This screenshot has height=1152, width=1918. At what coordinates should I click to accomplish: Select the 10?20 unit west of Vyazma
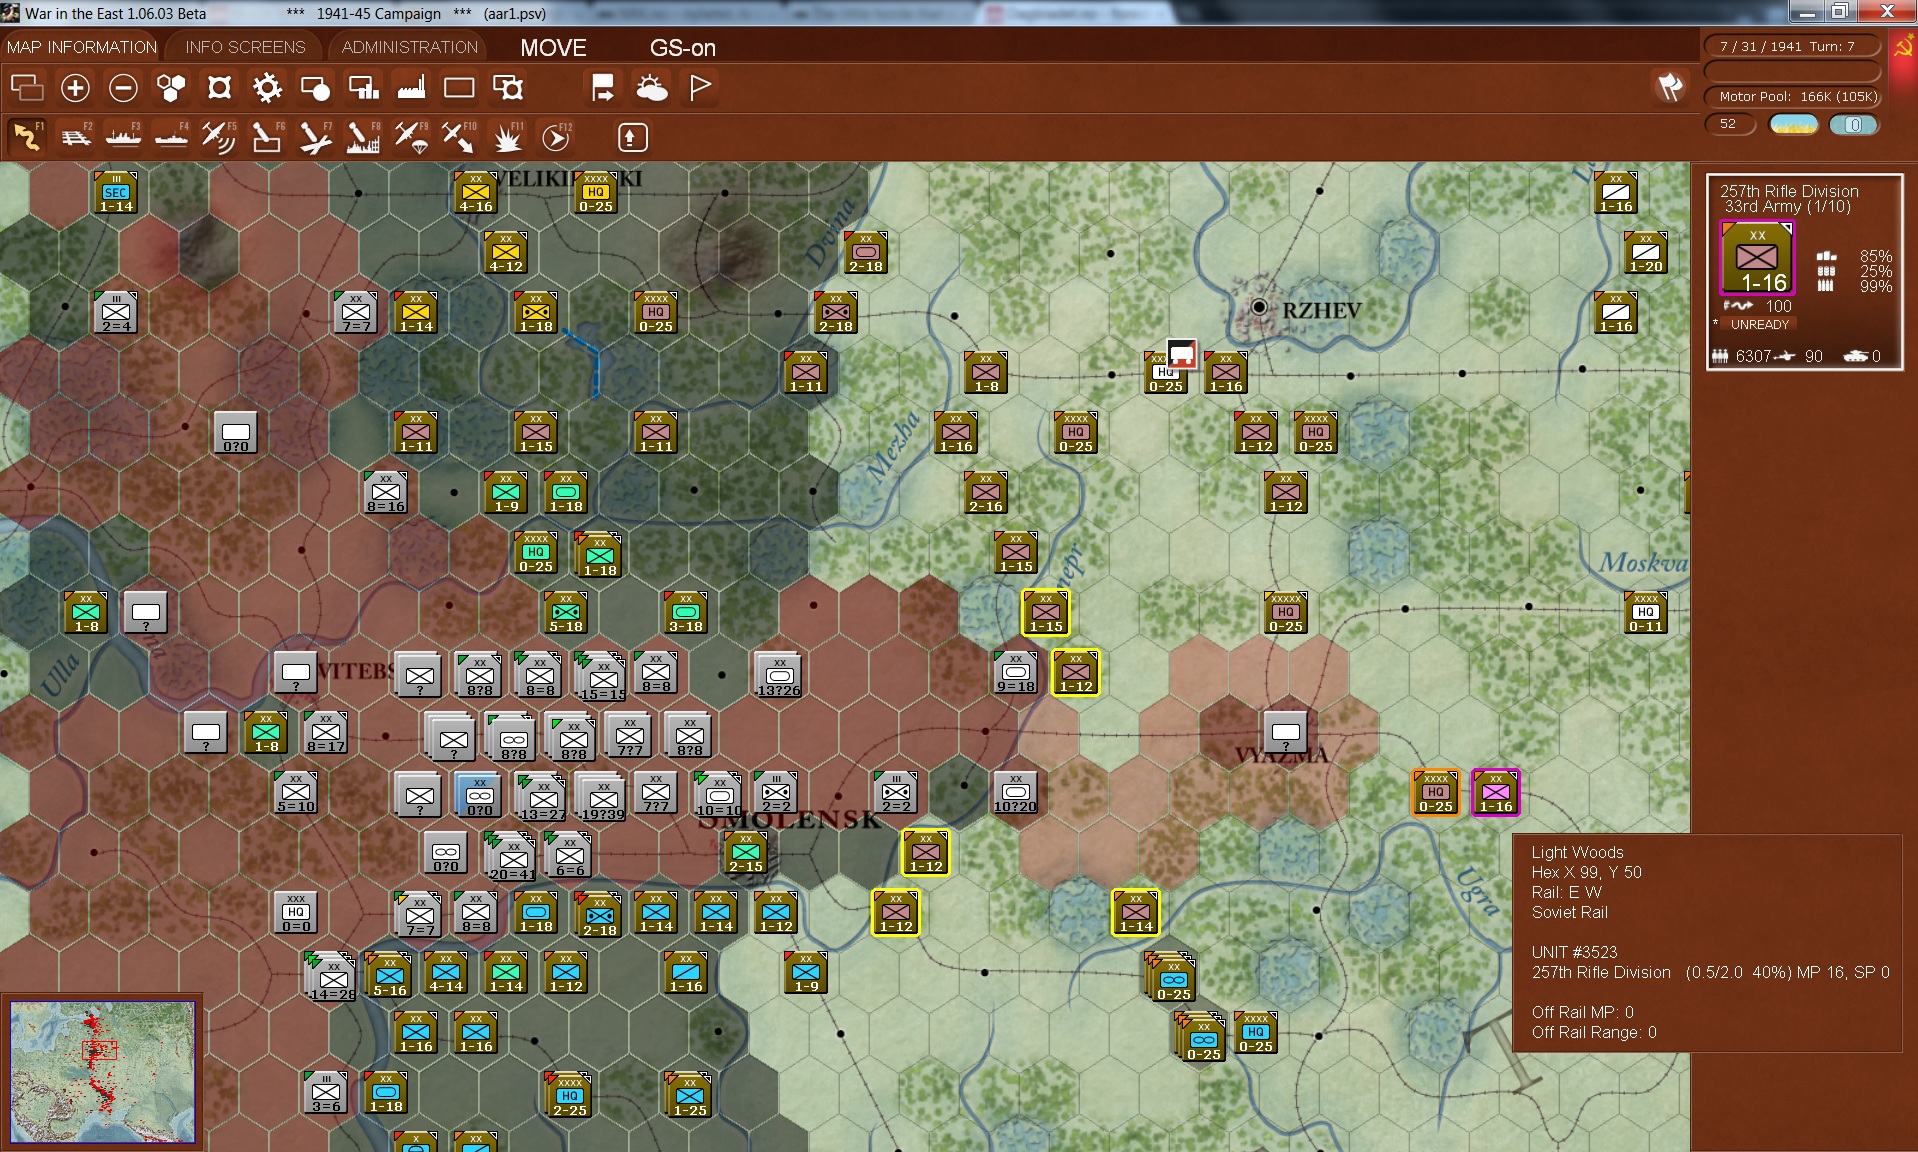click(x=1016, y=792)
